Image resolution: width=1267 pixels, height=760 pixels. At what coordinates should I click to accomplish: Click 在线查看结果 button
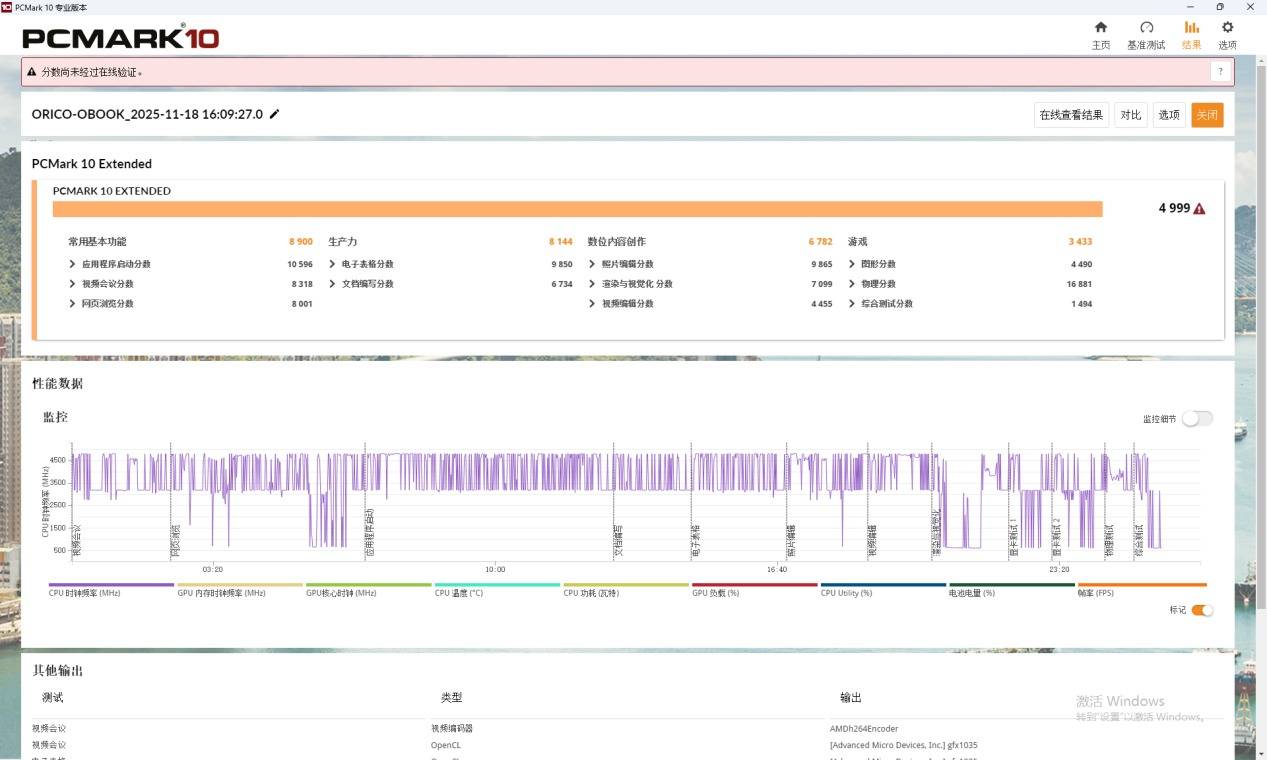point(1070,115)
